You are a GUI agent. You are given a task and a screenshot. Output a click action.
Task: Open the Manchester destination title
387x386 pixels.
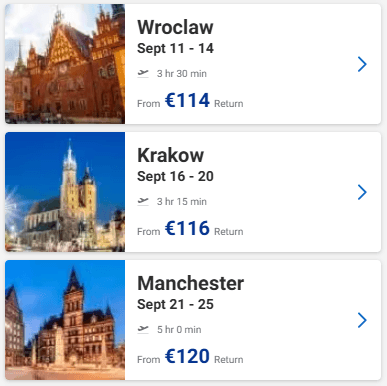(191, 283)
